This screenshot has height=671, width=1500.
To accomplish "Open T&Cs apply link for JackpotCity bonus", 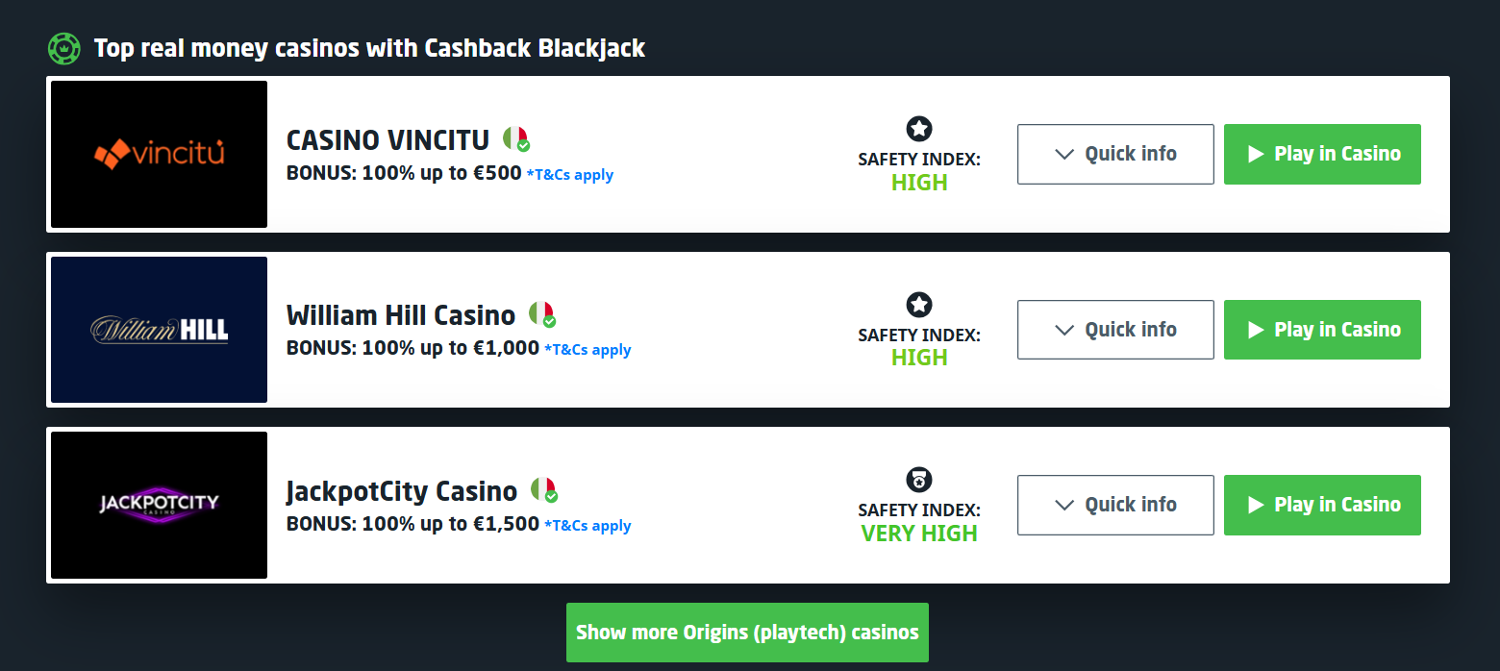I will coord(588,526).
